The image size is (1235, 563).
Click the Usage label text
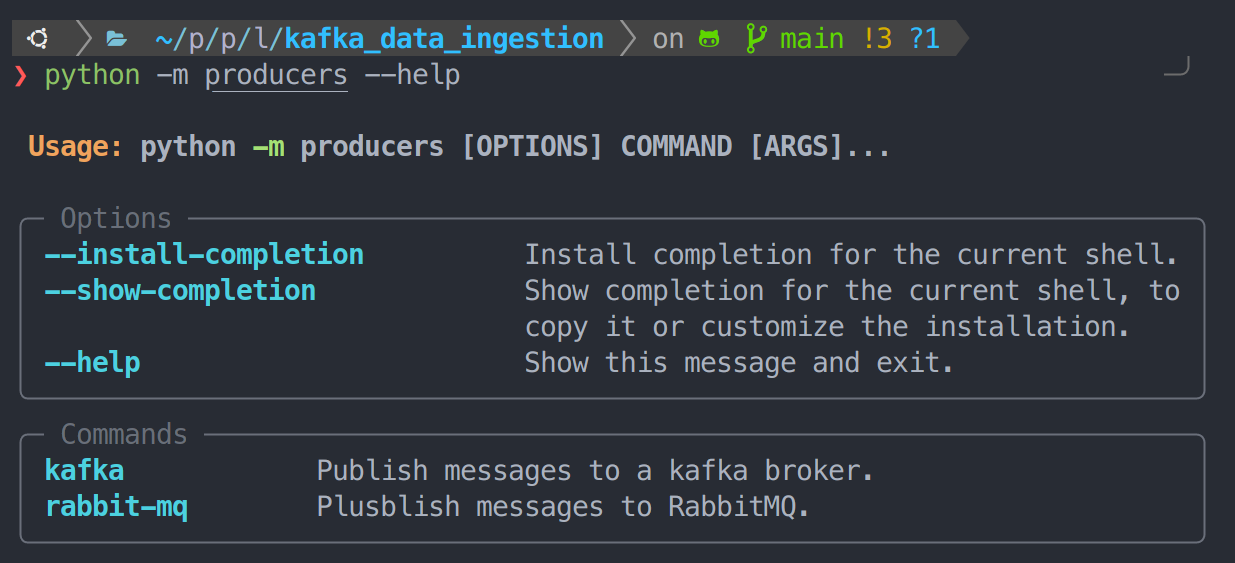tap(76, 147)
